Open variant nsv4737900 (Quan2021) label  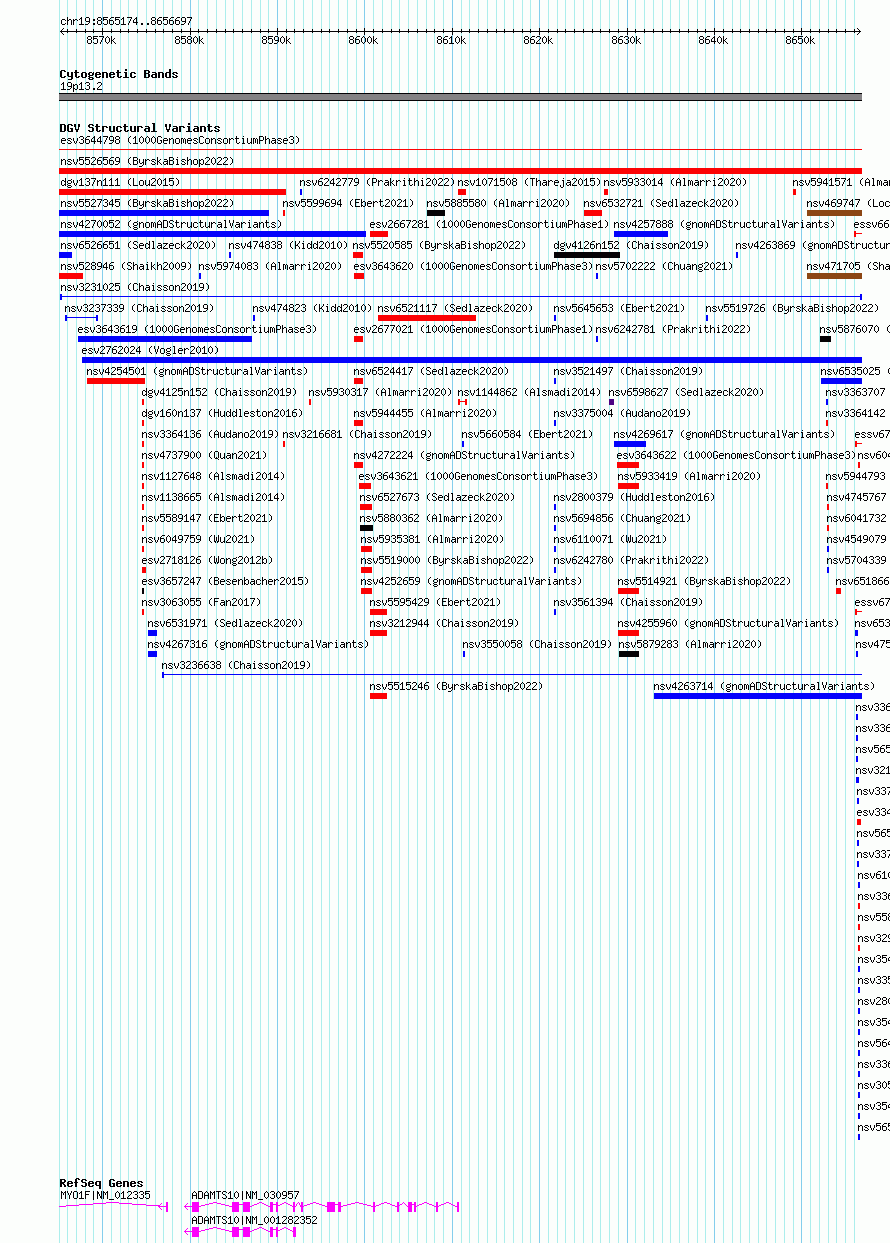point(204,456)
